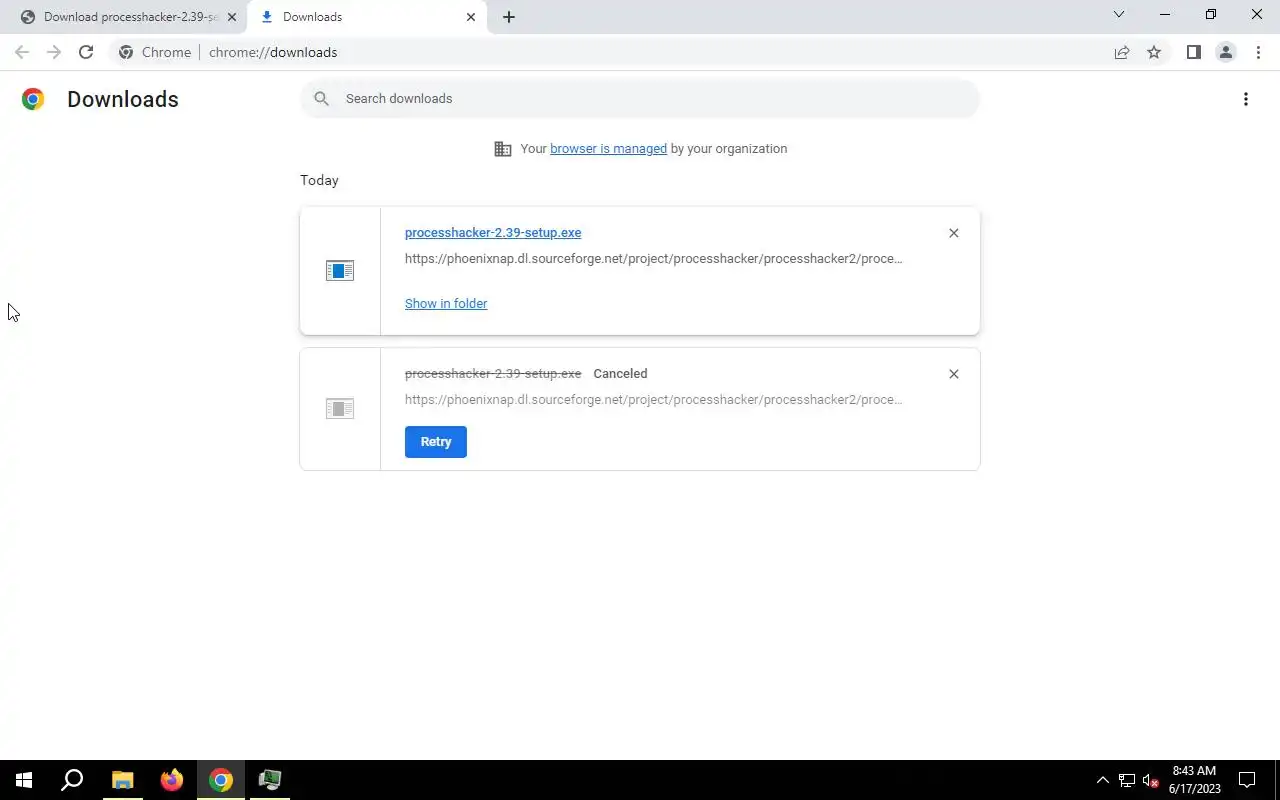Share this page icon

(1122, 52)
